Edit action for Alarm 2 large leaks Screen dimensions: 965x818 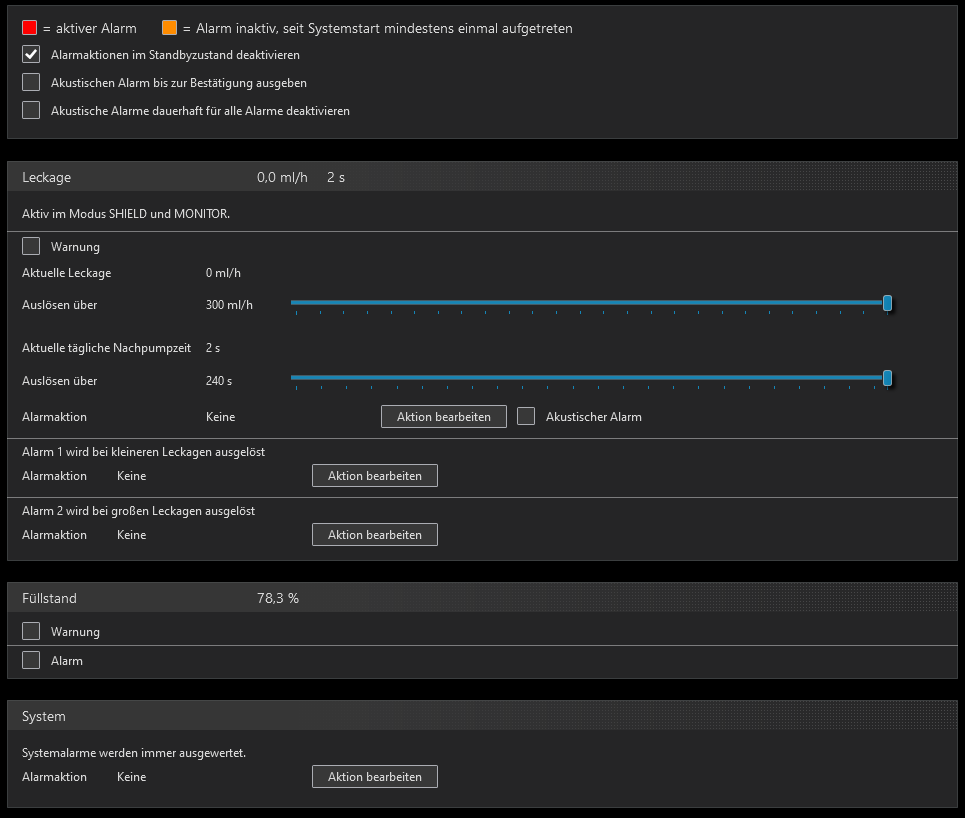click(375, 535)
